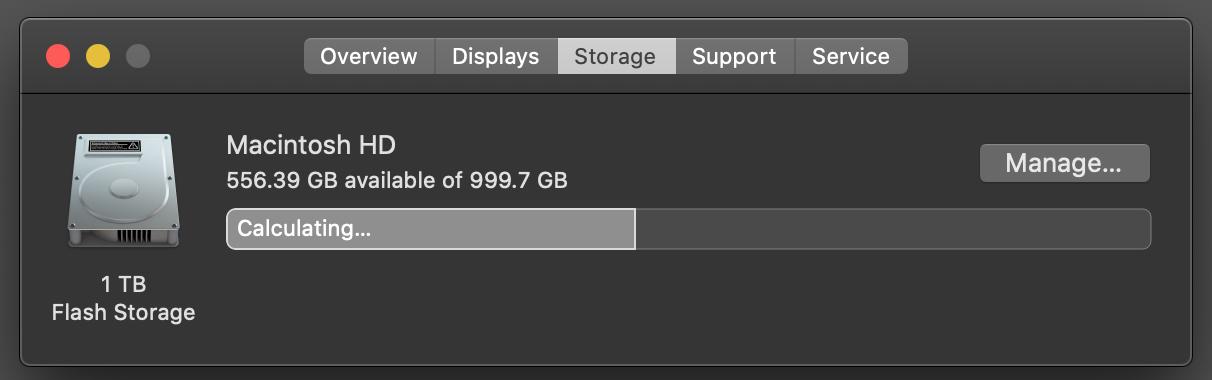Click the sticker label on the drive icon

(x=115, y=145)
